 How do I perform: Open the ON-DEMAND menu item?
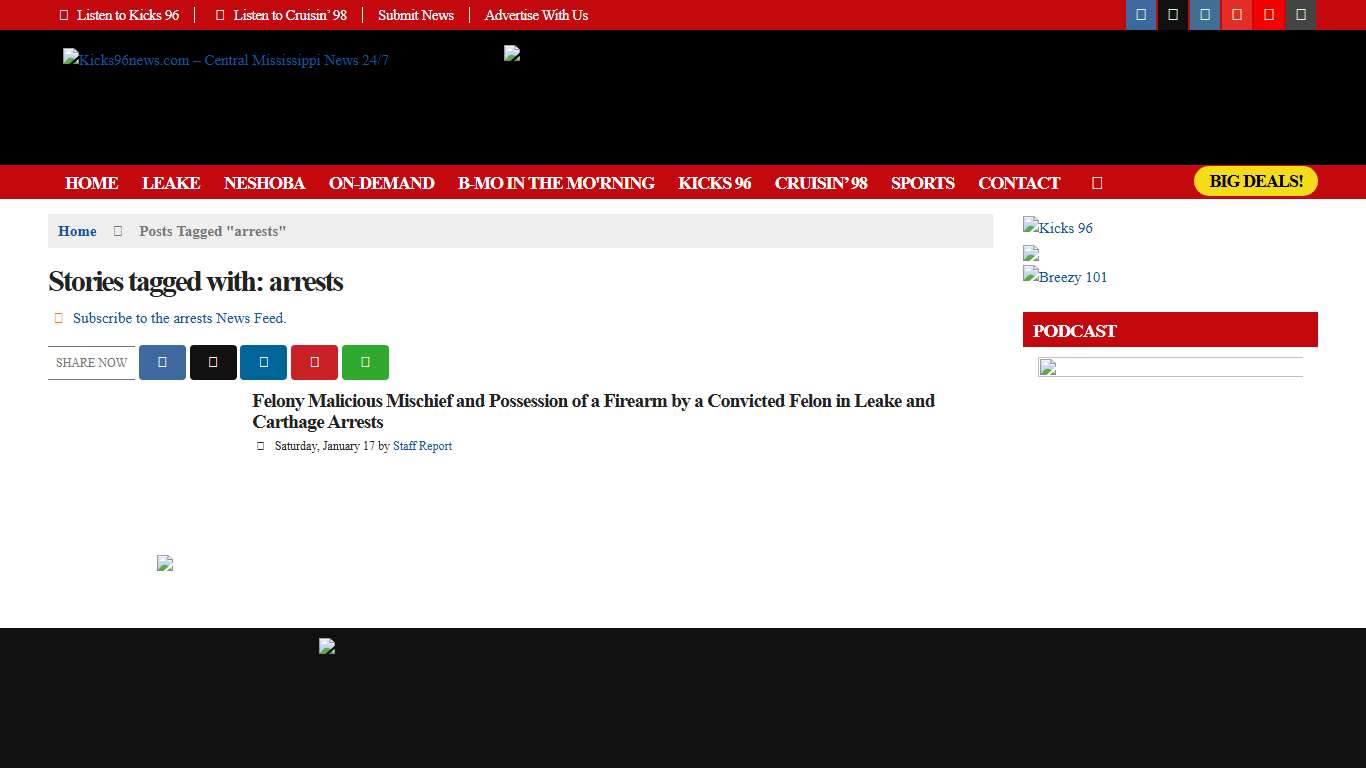(381, 183)
